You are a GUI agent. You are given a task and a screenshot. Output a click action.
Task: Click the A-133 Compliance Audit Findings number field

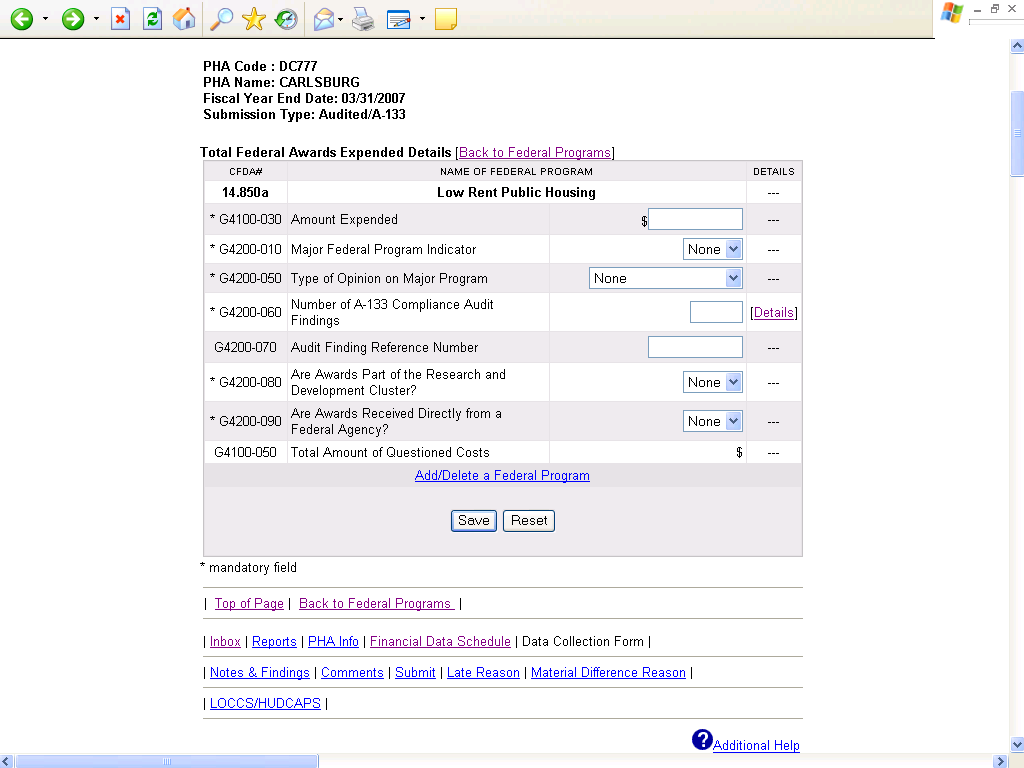click(x=716, y=312)
